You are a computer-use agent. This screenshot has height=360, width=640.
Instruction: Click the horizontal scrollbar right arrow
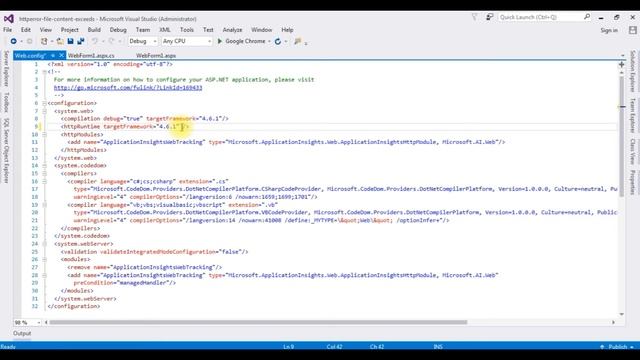coord(613,322)
